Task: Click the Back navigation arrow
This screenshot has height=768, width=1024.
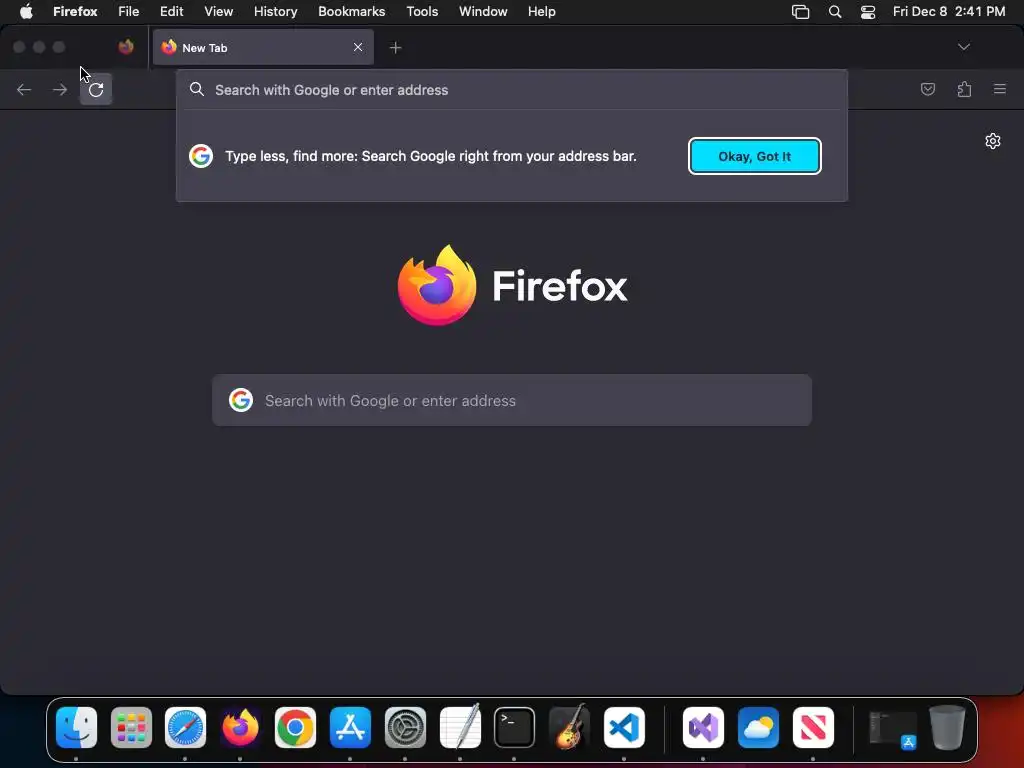Action: point(24,89)
